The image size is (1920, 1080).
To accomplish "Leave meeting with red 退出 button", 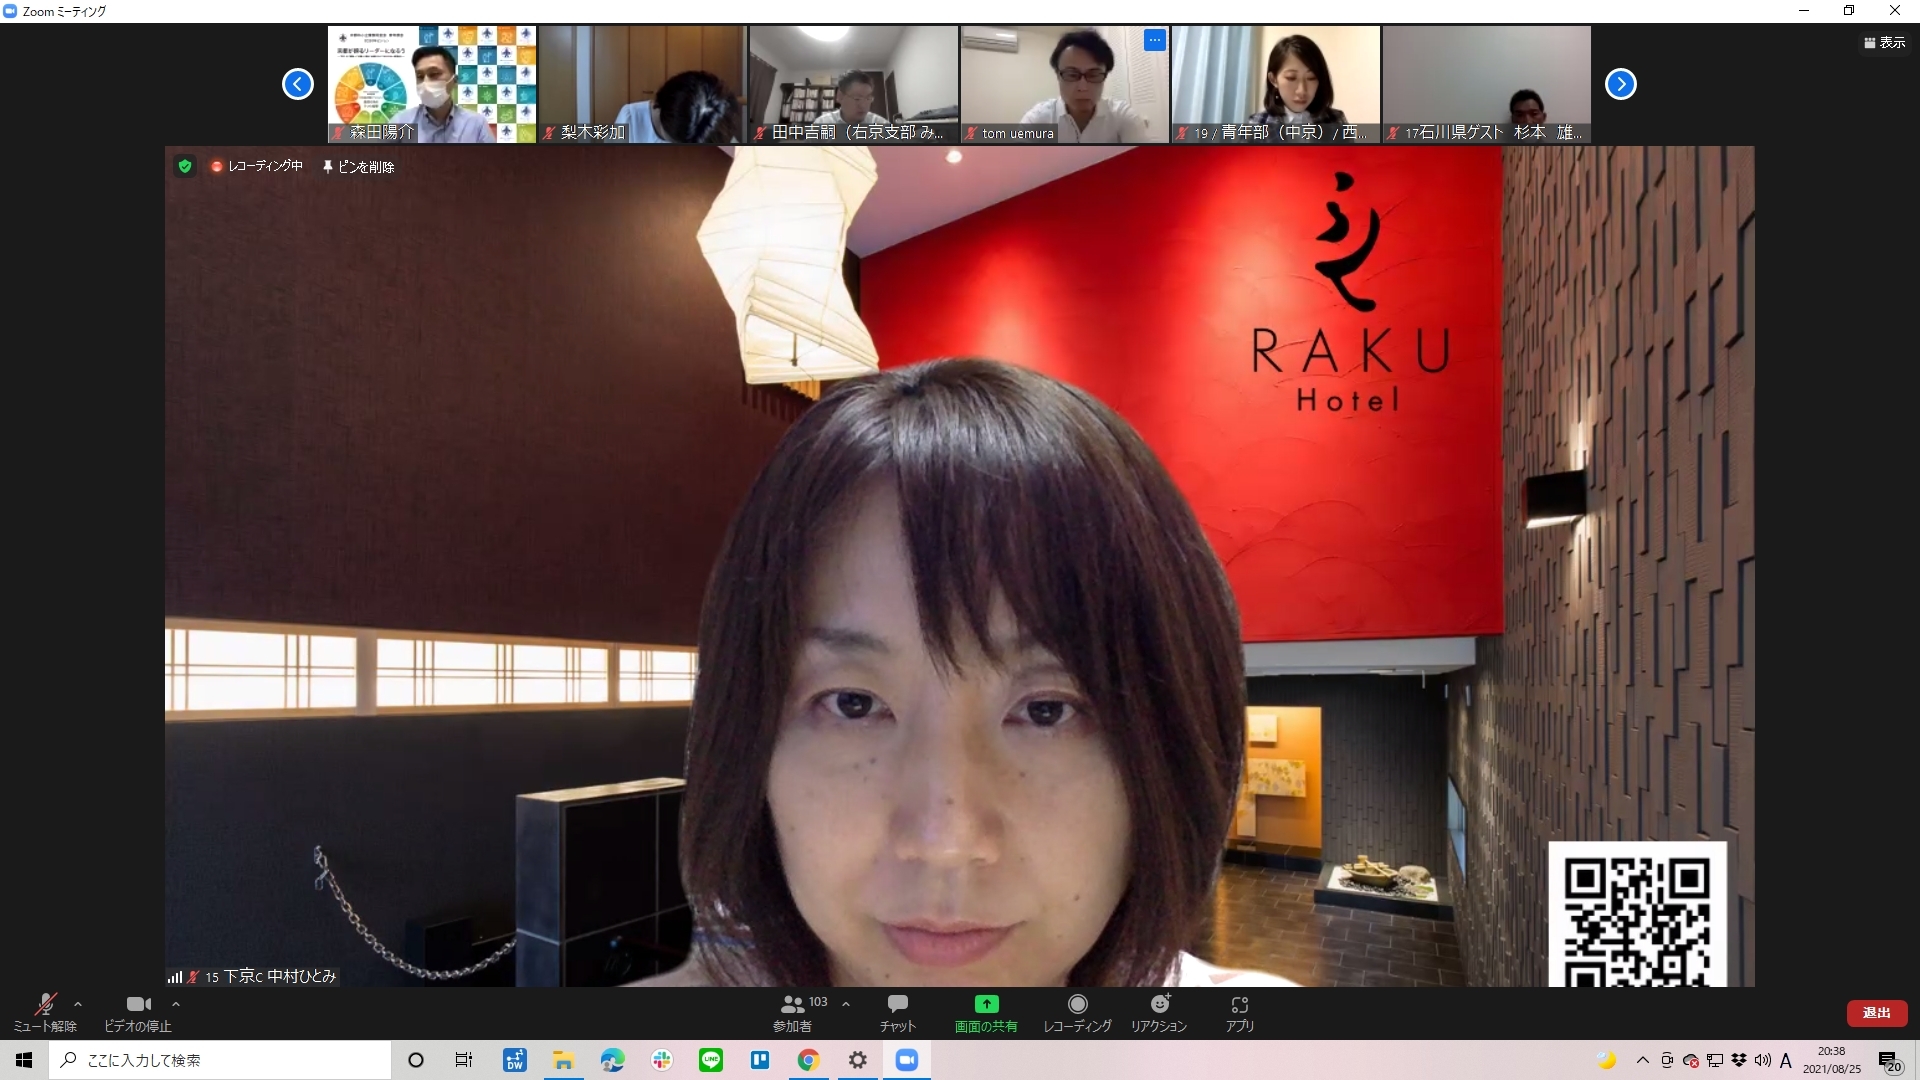I will point(1876,1013).
